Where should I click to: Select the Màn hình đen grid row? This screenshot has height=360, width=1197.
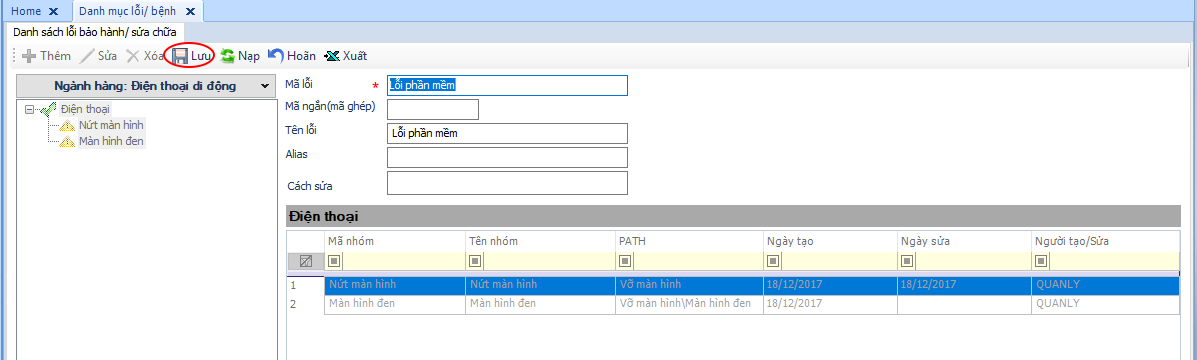[x=733, y=303]
